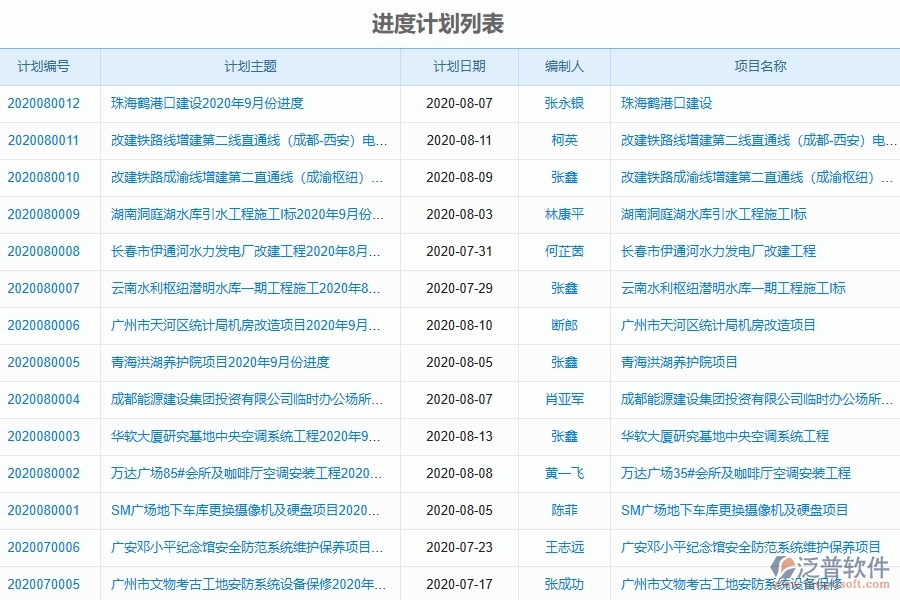Click the 长春市伊通河水力发电厂改建工程 project link
The width and height of the screenshot is (900, 600).
(x=718, y=251)
